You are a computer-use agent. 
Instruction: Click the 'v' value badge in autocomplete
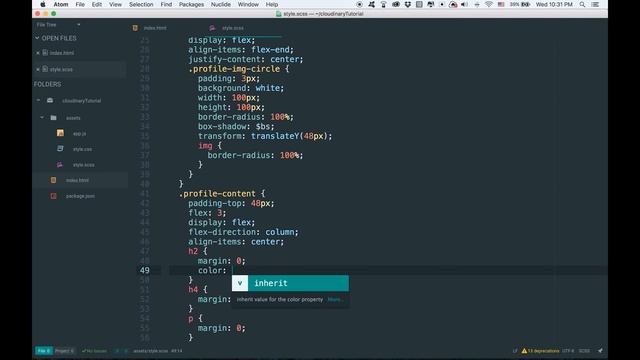pyautogui.click(x=240, y=283)
